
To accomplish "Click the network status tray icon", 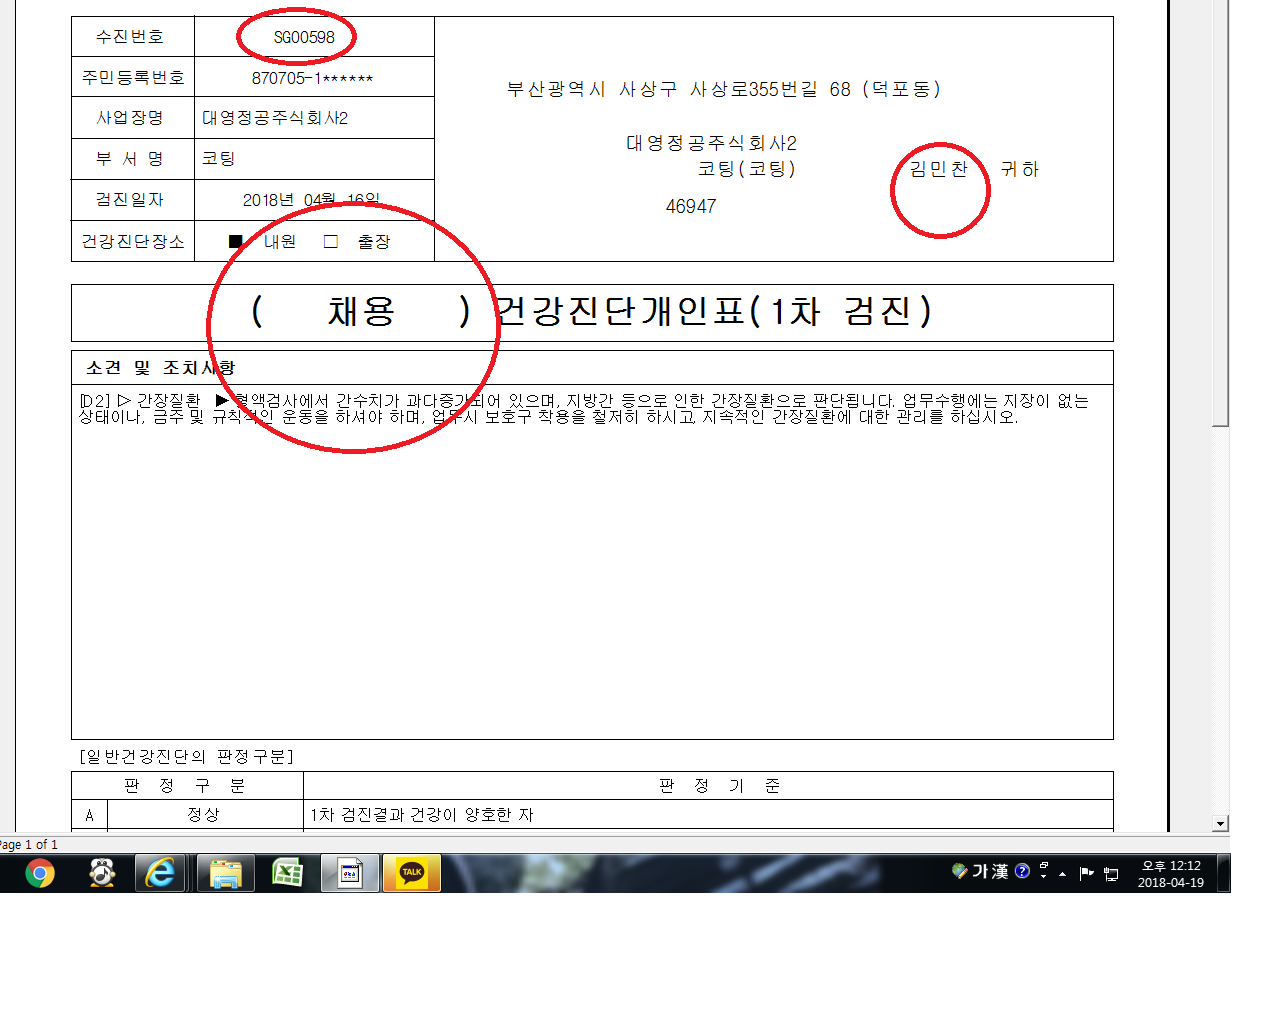I will (1111, 873).
